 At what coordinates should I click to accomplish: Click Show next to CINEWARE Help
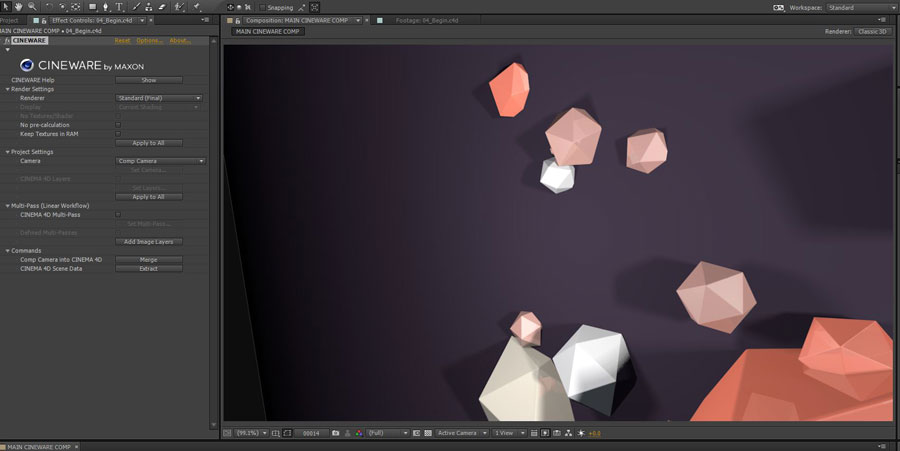click(x=149, y=80)
